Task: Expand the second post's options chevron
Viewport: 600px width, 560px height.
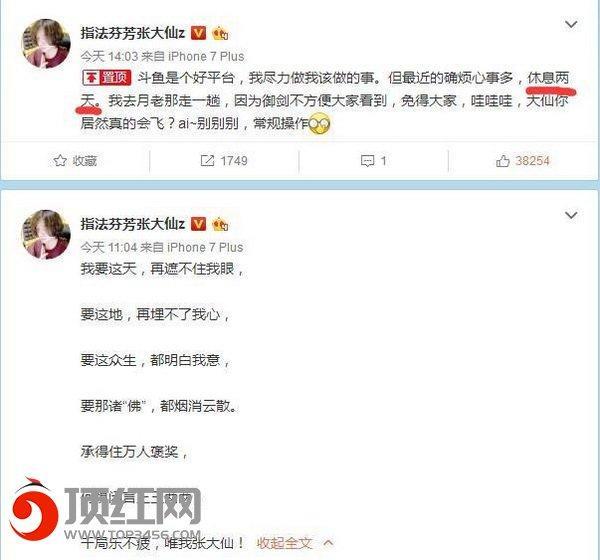Action: pos(571,215)
